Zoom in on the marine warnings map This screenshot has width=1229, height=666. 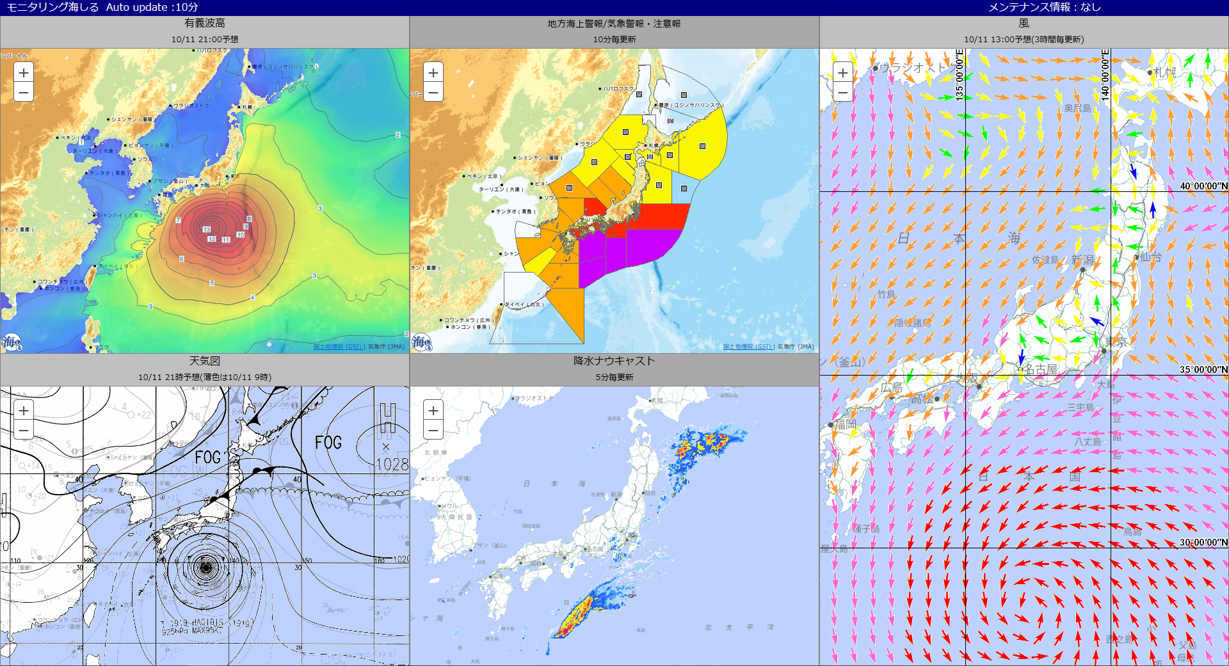pyautogui.click(x=433, y=73)
